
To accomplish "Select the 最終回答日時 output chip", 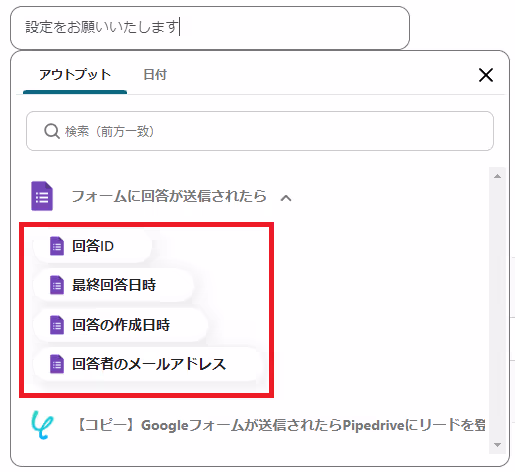I will 113,285.
